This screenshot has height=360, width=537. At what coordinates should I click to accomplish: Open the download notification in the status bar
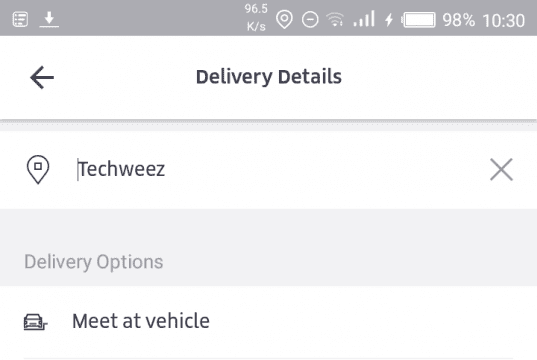click(x=49, y=19)
